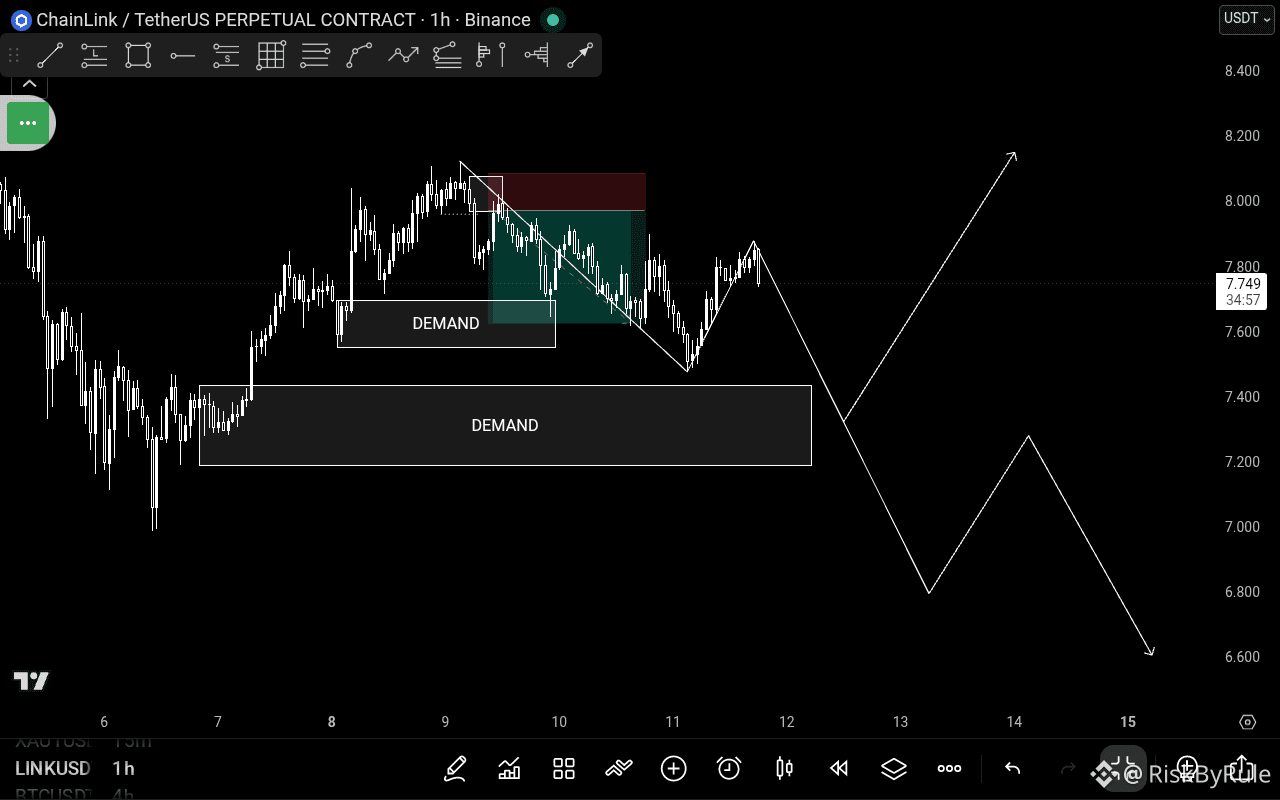
Task: Select the lower large DEMAND zone label
Action: 505,425
